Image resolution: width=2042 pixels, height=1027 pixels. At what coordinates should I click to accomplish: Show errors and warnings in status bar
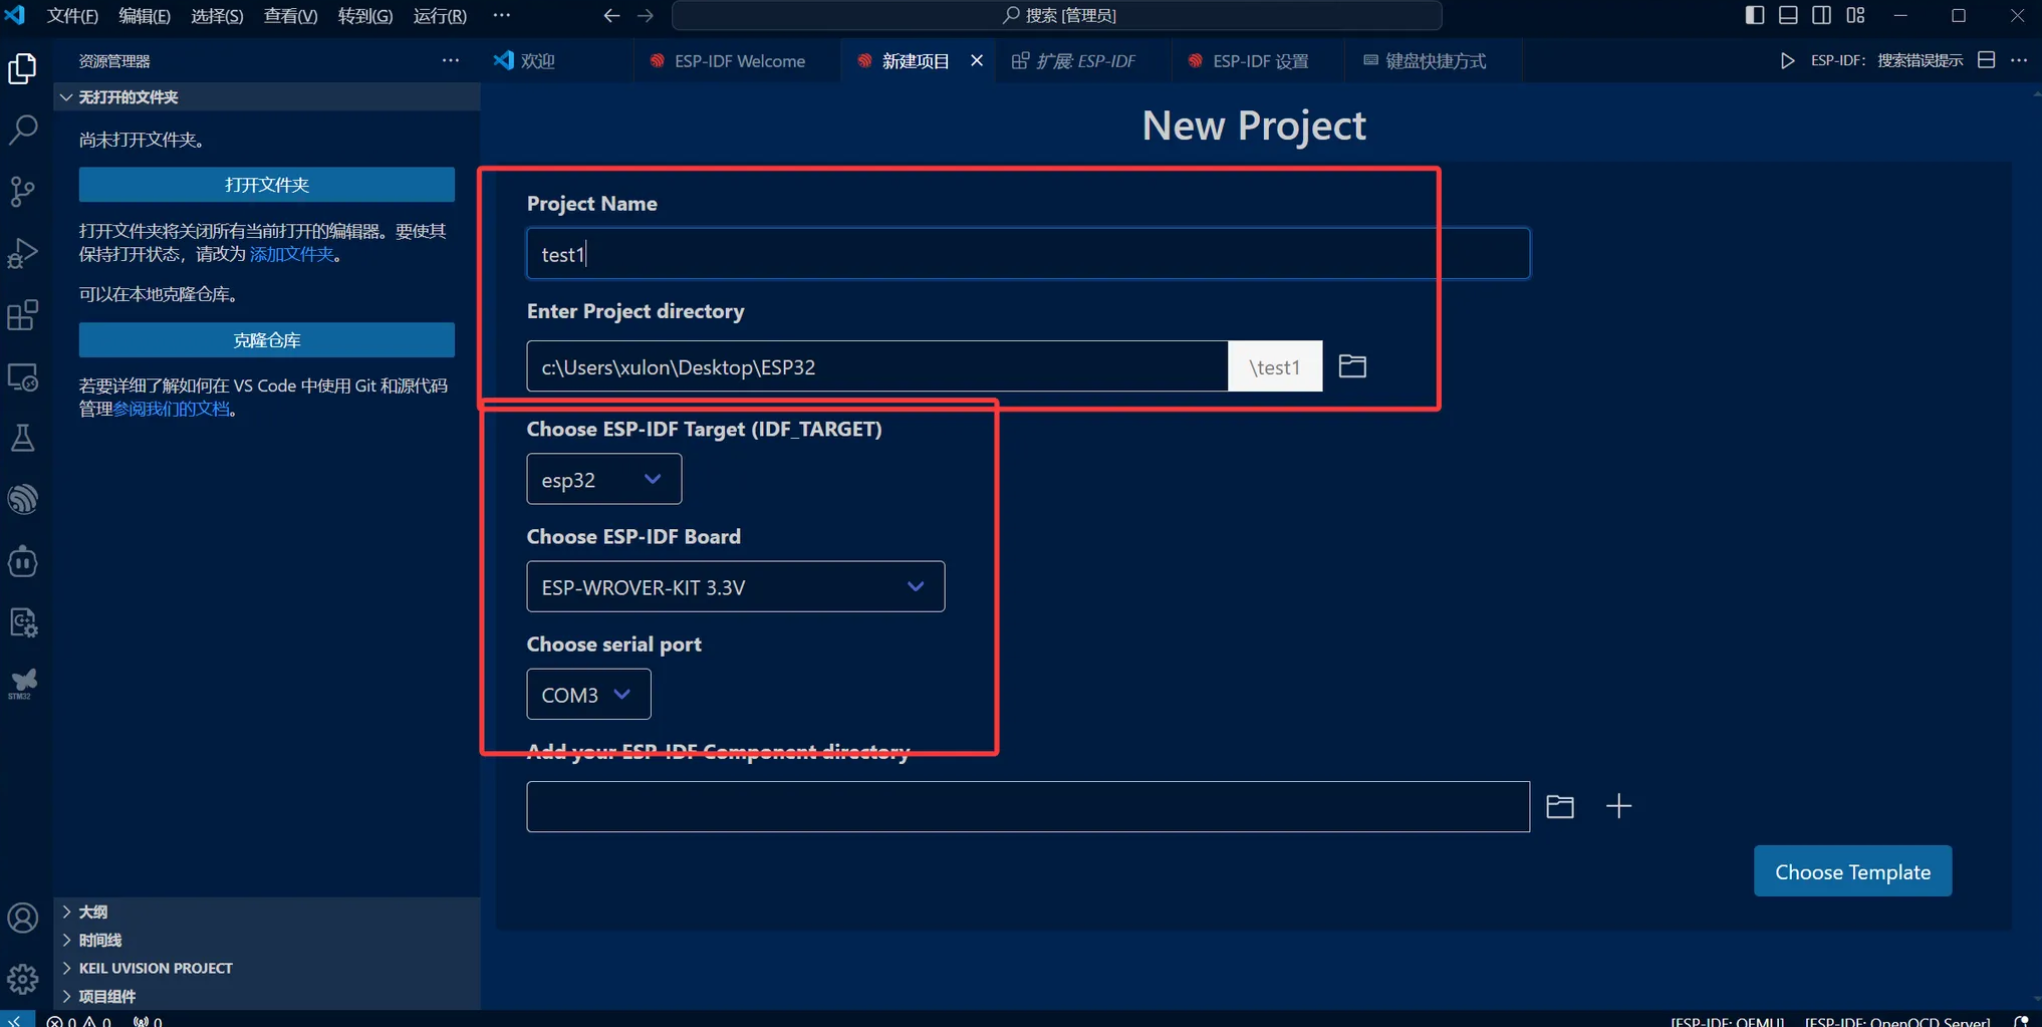tap(79, 1020)
